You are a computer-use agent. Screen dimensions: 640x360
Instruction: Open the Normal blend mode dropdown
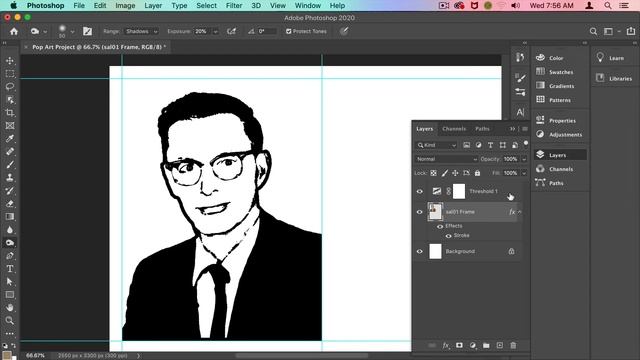tap(446, 159)
